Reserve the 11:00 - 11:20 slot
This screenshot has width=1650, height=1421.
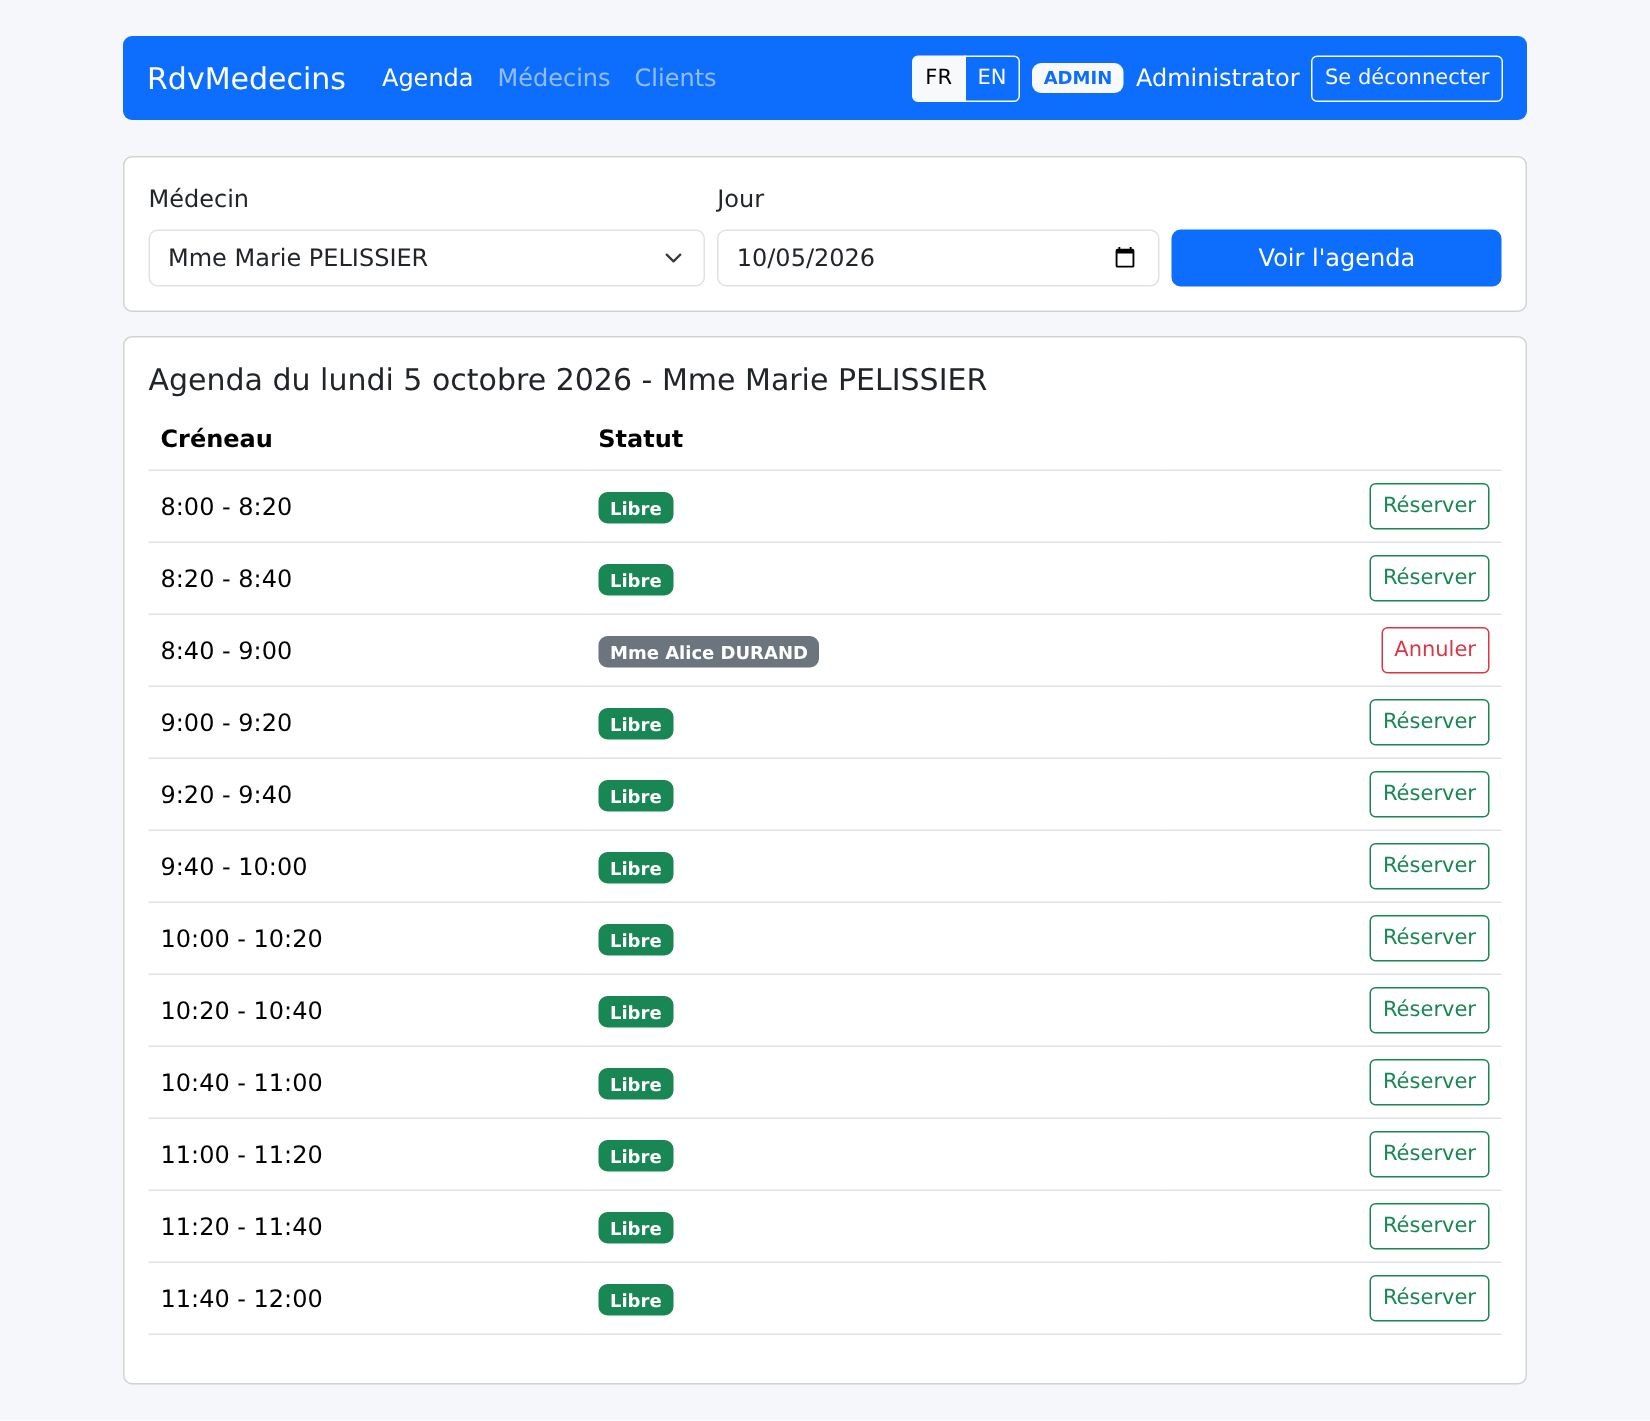click(1429, 1154)
